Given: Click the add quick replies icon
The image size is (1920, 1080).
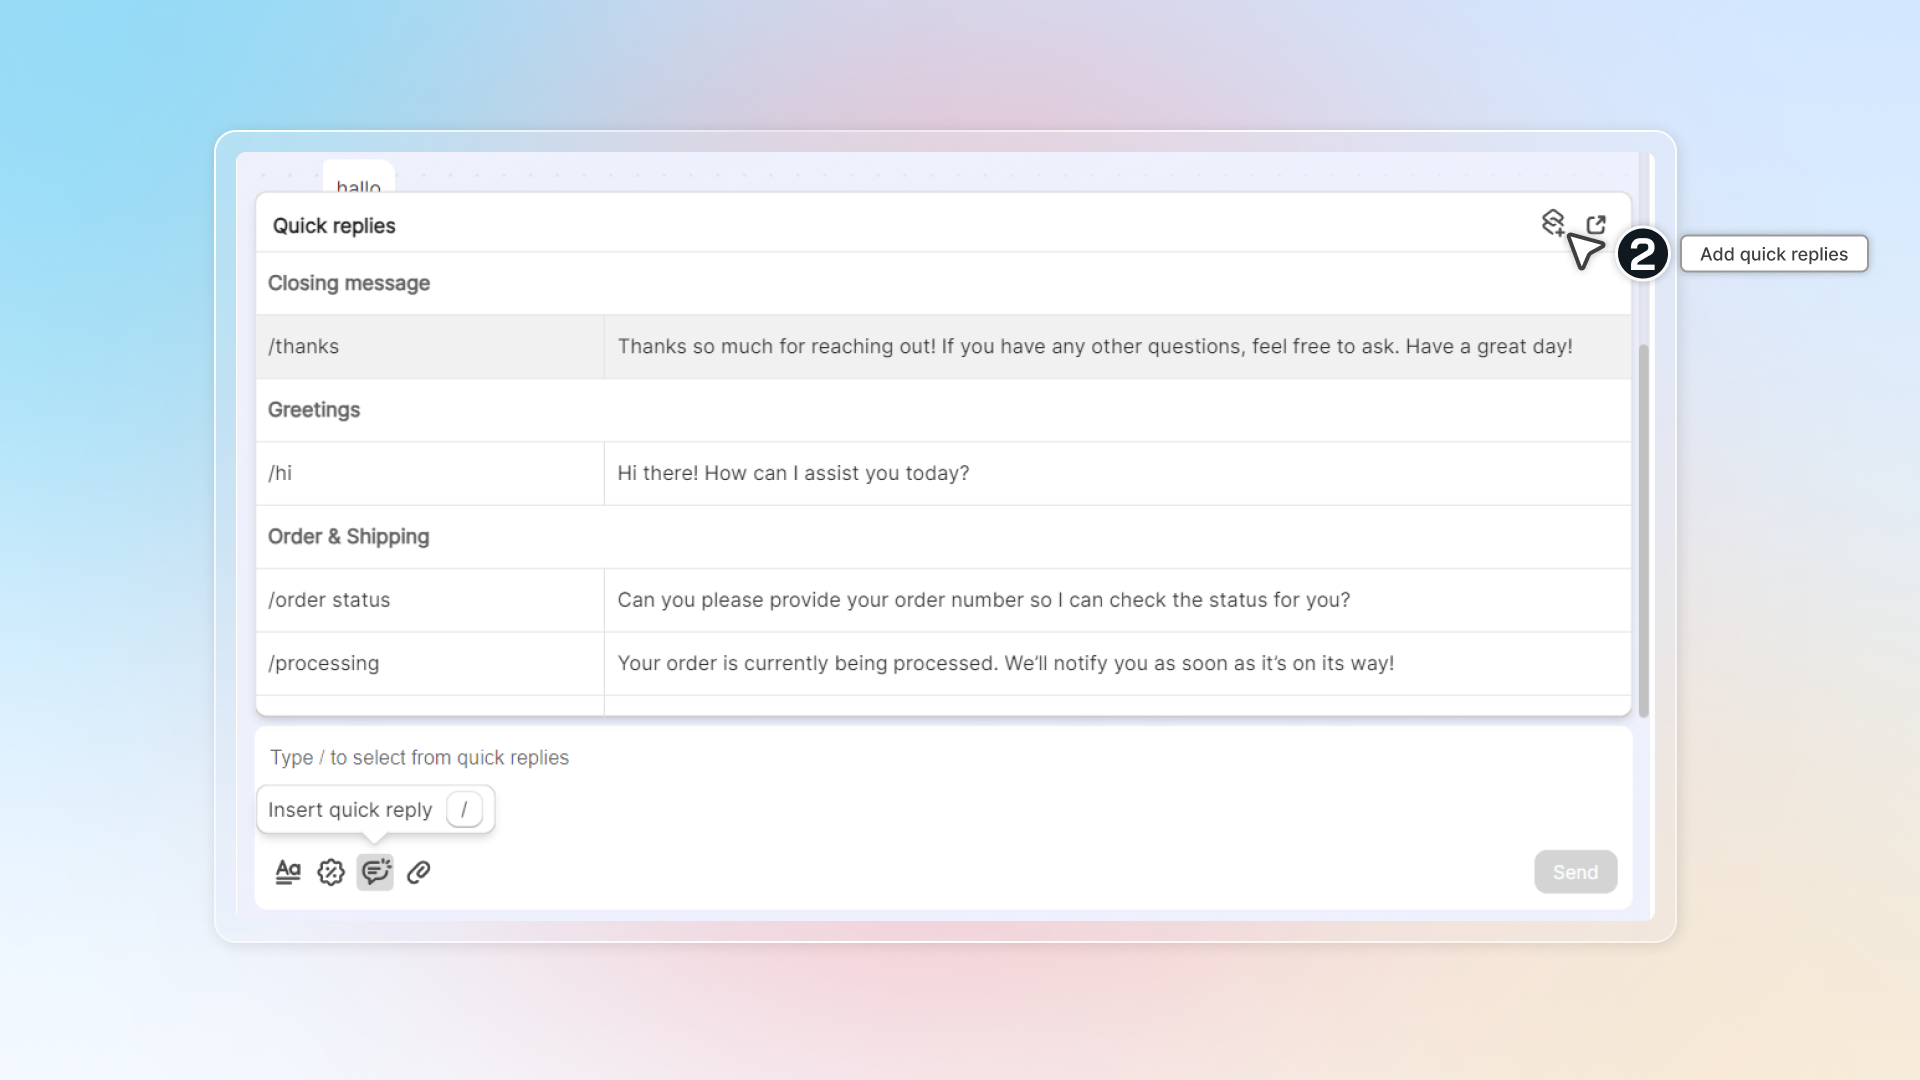Looking at the screenshot, I should [x=1552, y=223].
